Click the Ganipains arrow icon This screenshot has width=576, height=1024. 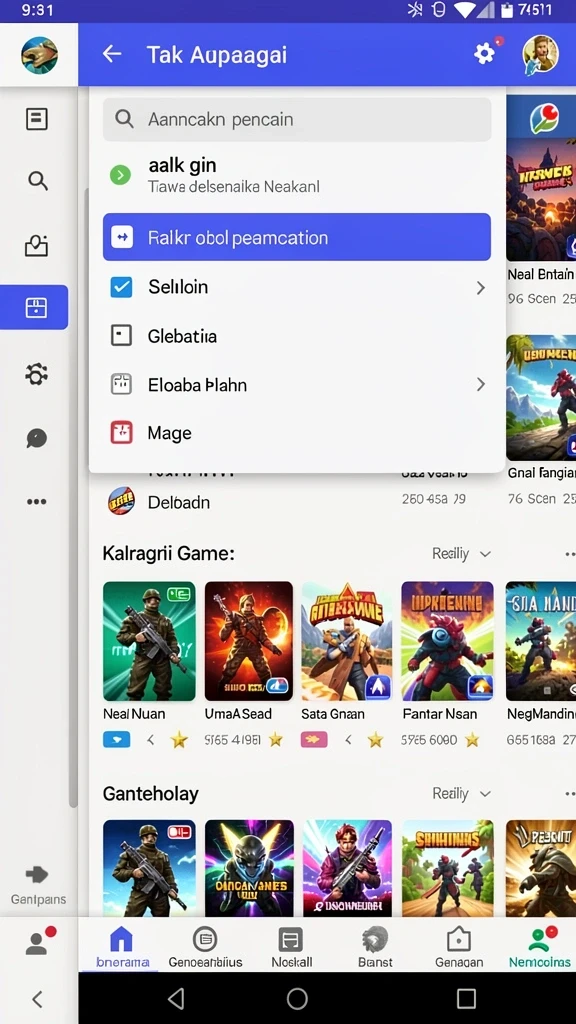pyautogui.click(x=37, y=874)
